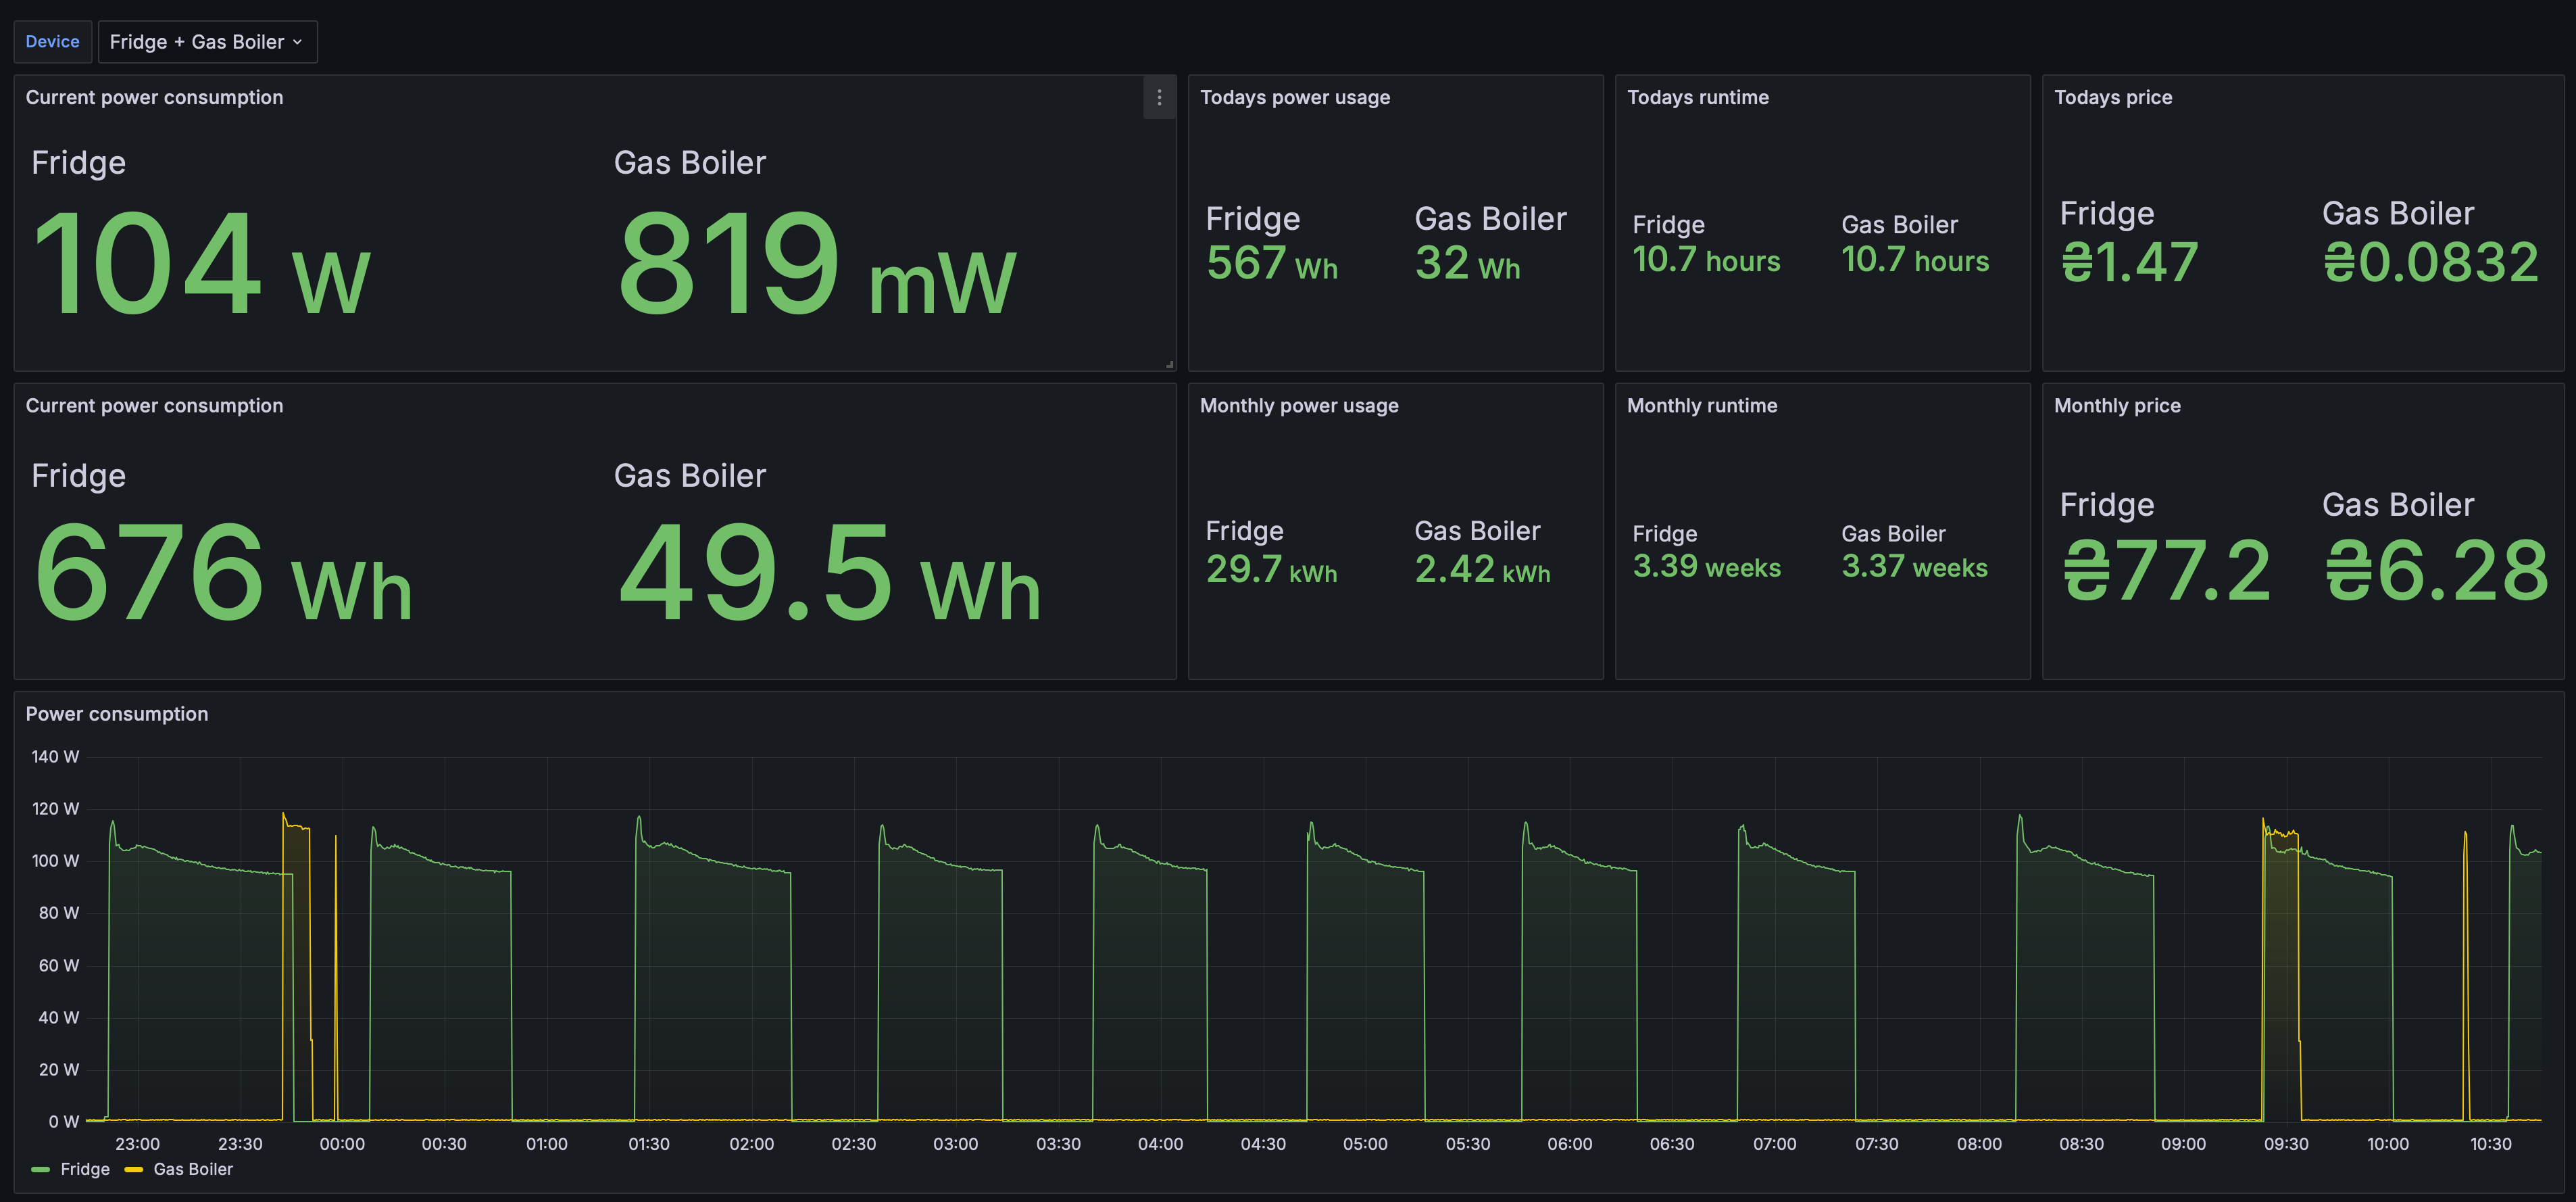The width and height of the screenshot is (2576, 1202).
Task: Open the Fridge + Gas Boiler device dropdown
Action: pos(207,42)
